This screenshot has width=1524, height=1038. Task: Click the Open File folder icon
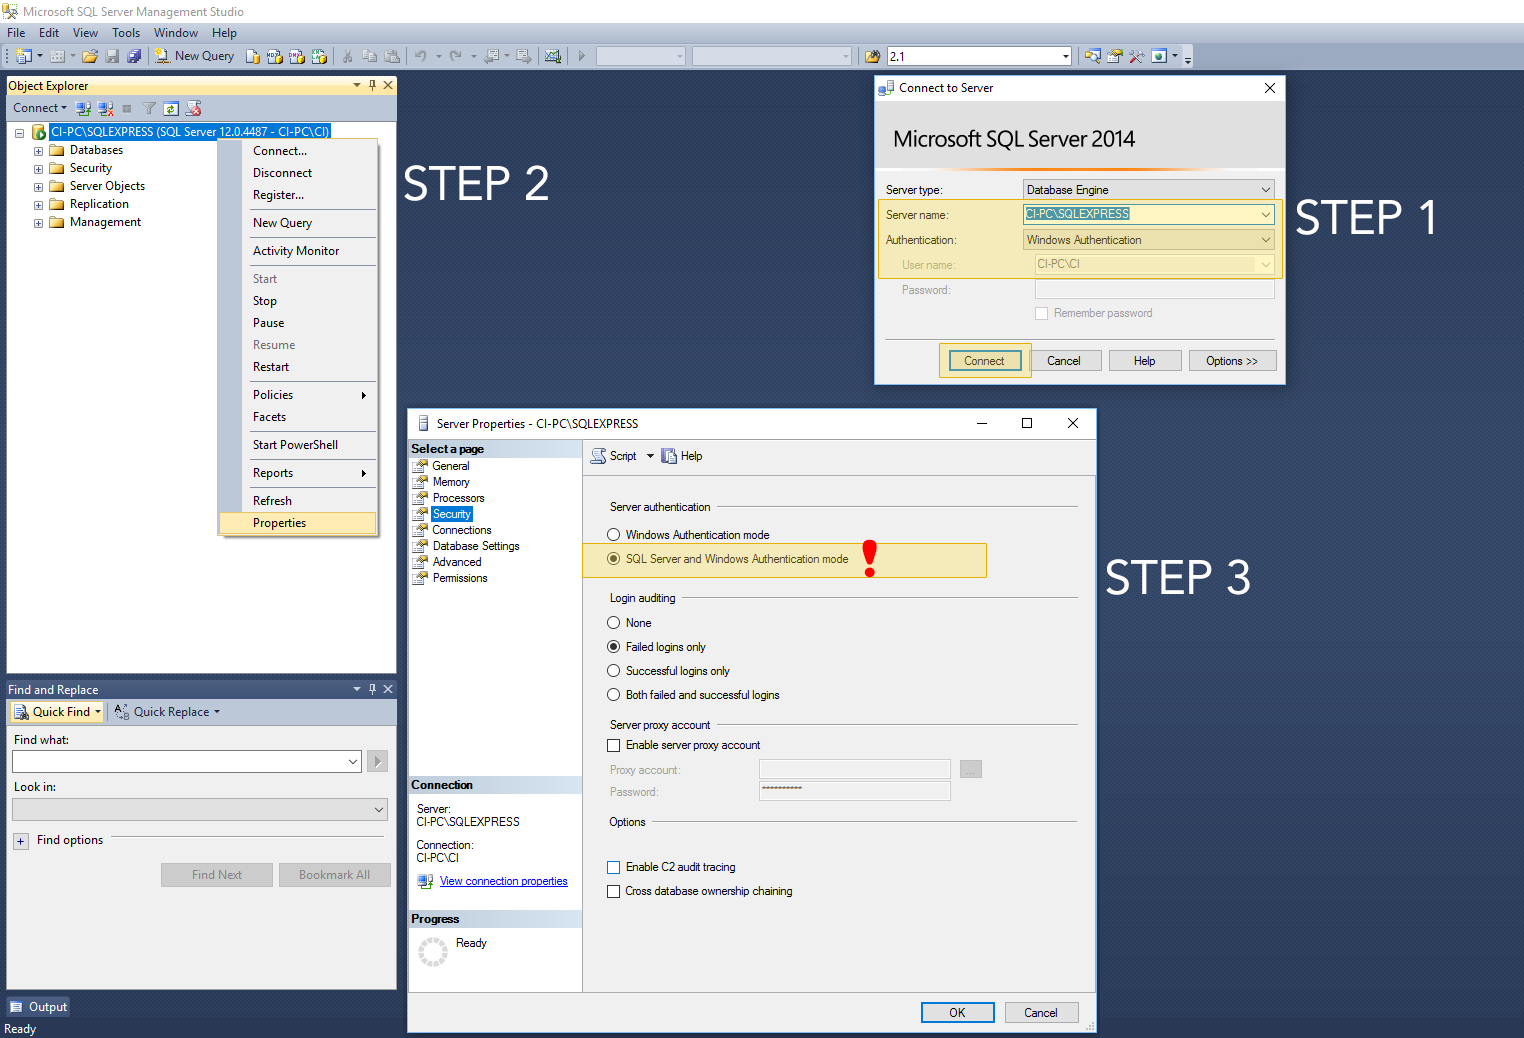(x=90, y=56)
